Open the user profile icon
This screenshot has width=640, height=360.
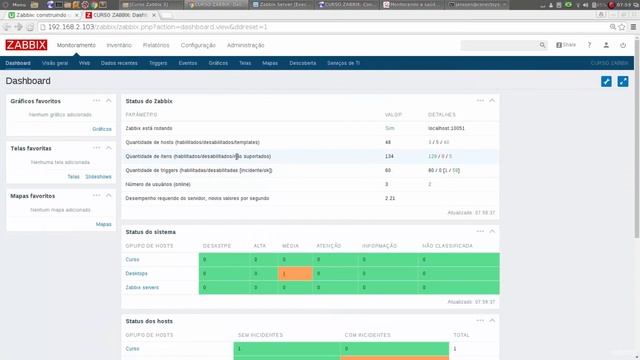click(x=606, y=45)
